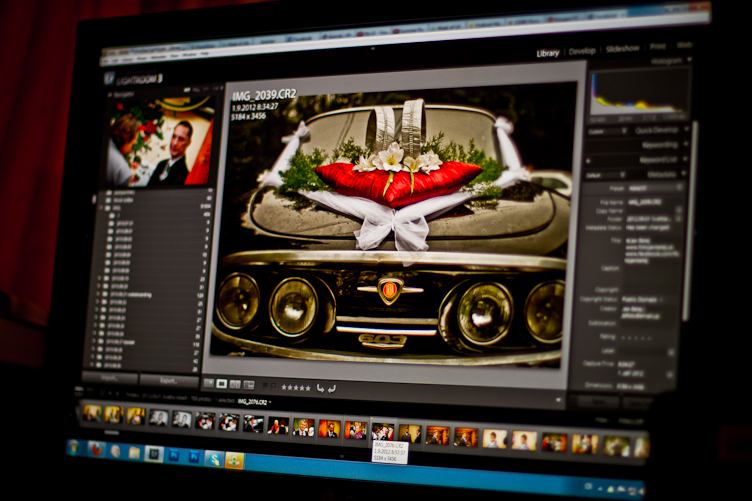Set rating stars in the Metadata panel
Screen dimensions: 752x501
pyautogui.click(x=637, y=337)
